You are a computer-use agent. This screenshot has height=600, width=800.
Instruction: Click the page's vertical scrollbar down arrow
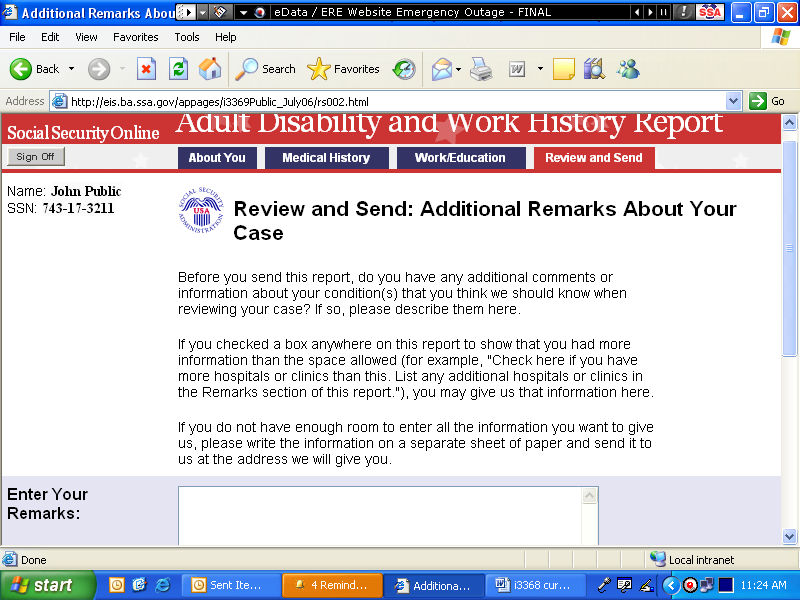[x=789, y=536]
